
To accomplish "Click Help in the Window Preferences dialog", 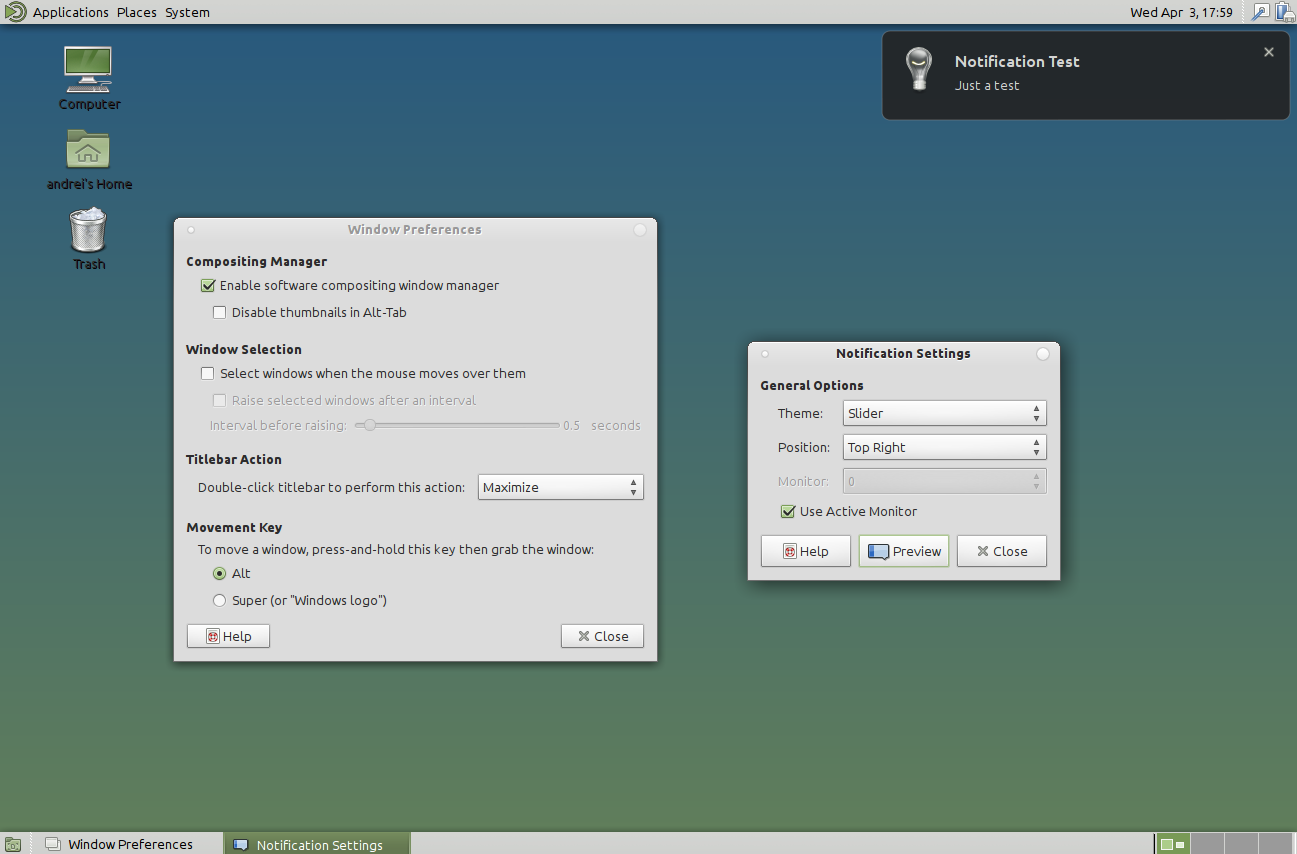I will 228,635.
